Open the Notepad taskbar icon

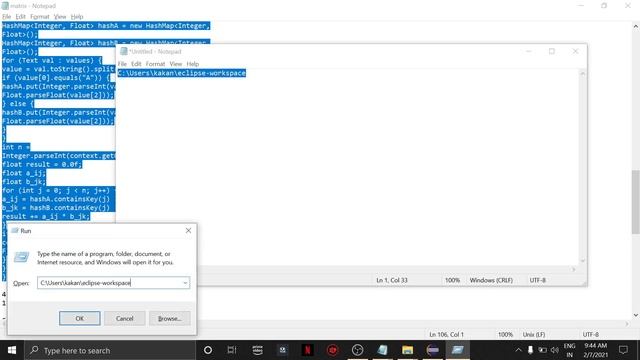[382, 350]
